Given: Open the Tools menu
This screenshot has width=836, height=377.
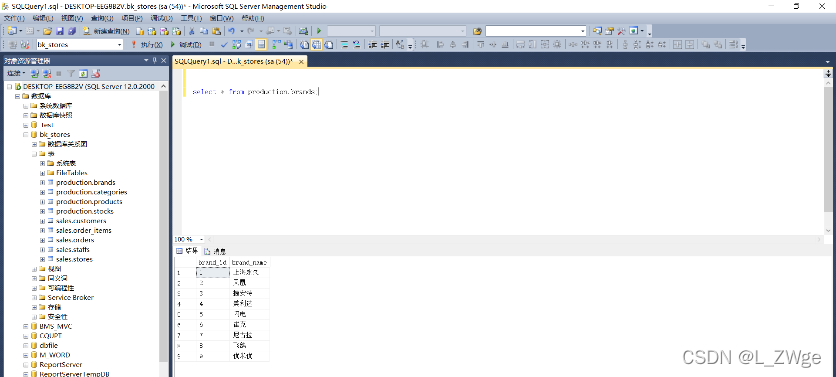Looking at the screenshot, I should click(190, 18).
